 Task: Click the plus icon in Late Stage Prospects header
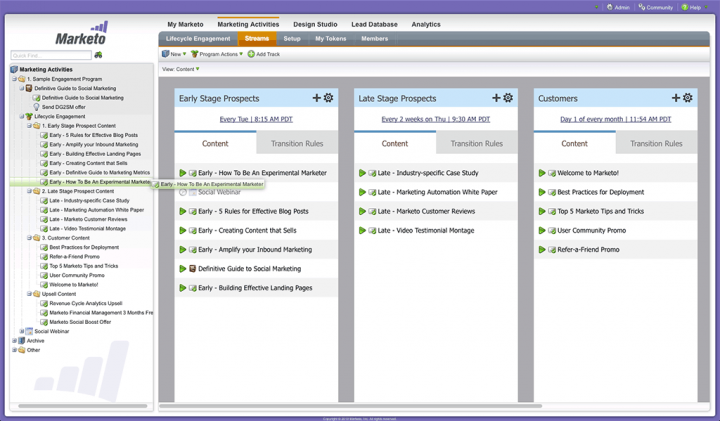tap(496, 98)
